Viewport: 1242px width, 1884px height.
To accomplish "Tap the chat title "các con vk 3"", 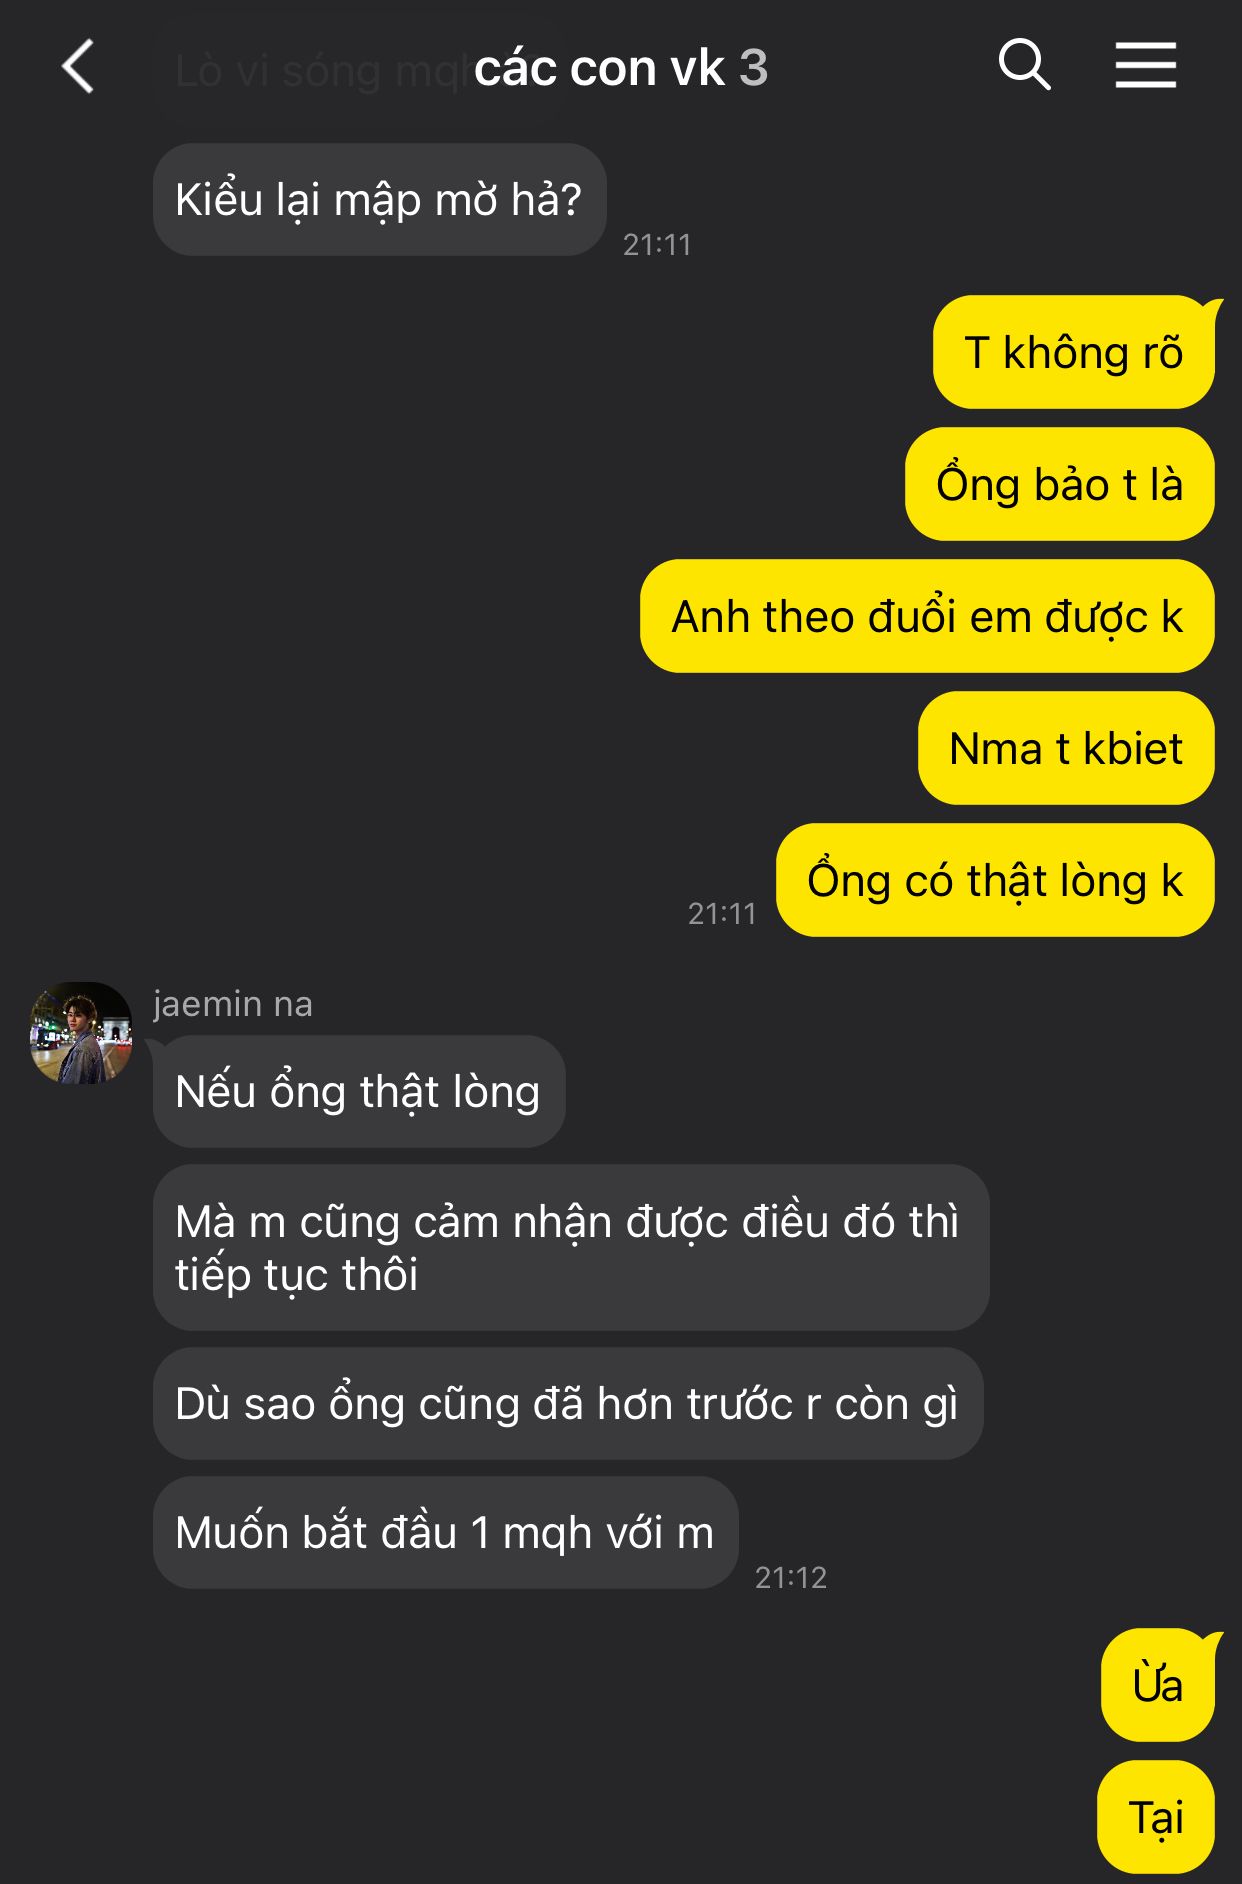I will [620, 68].
